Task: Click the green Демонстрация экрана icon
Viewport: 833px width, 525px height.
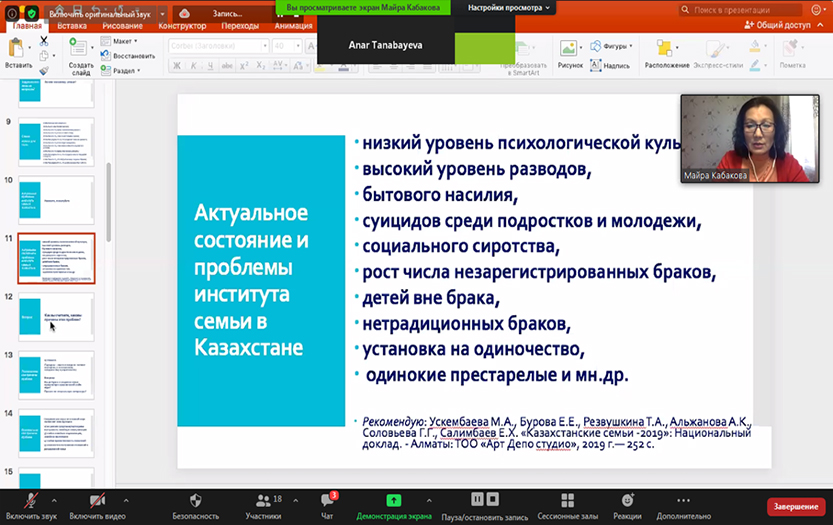Action: coord(393,499)
